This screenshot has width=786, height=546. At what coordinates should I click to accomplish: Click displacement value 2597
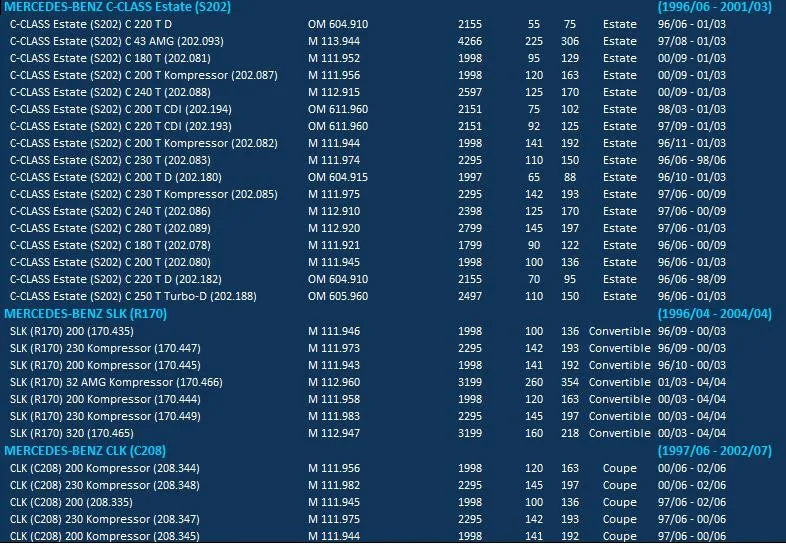[470, 92]
